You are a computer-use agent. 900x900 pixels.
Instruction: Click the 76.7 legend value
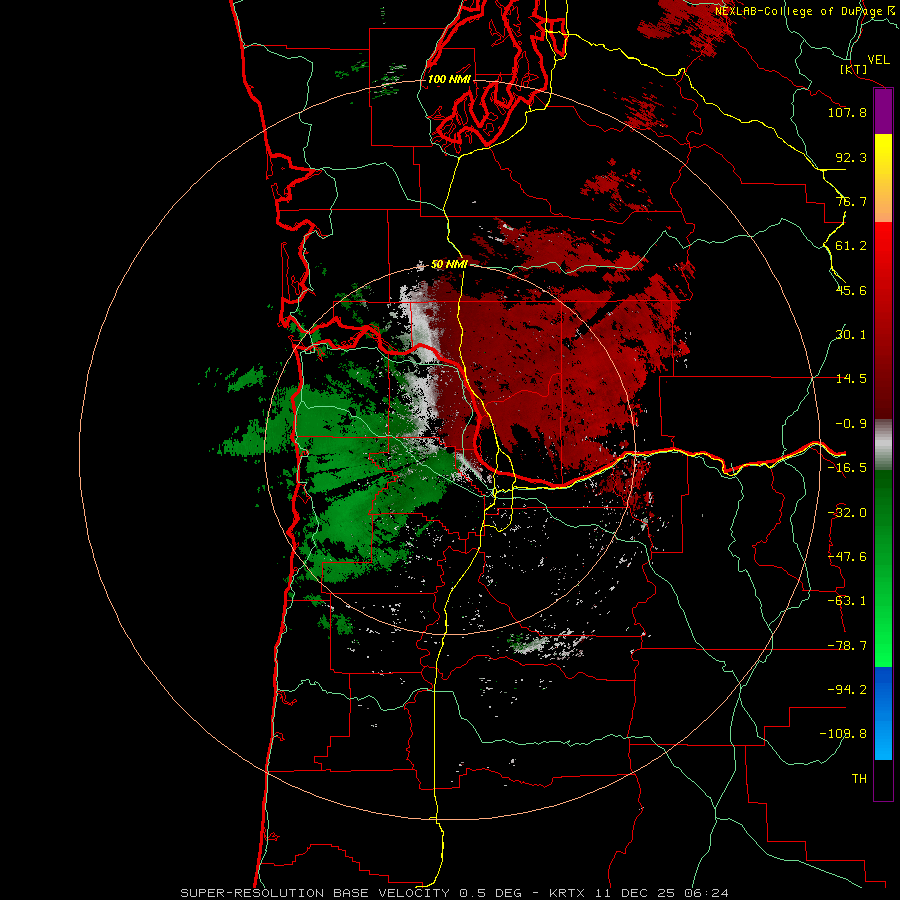[851, 201]
